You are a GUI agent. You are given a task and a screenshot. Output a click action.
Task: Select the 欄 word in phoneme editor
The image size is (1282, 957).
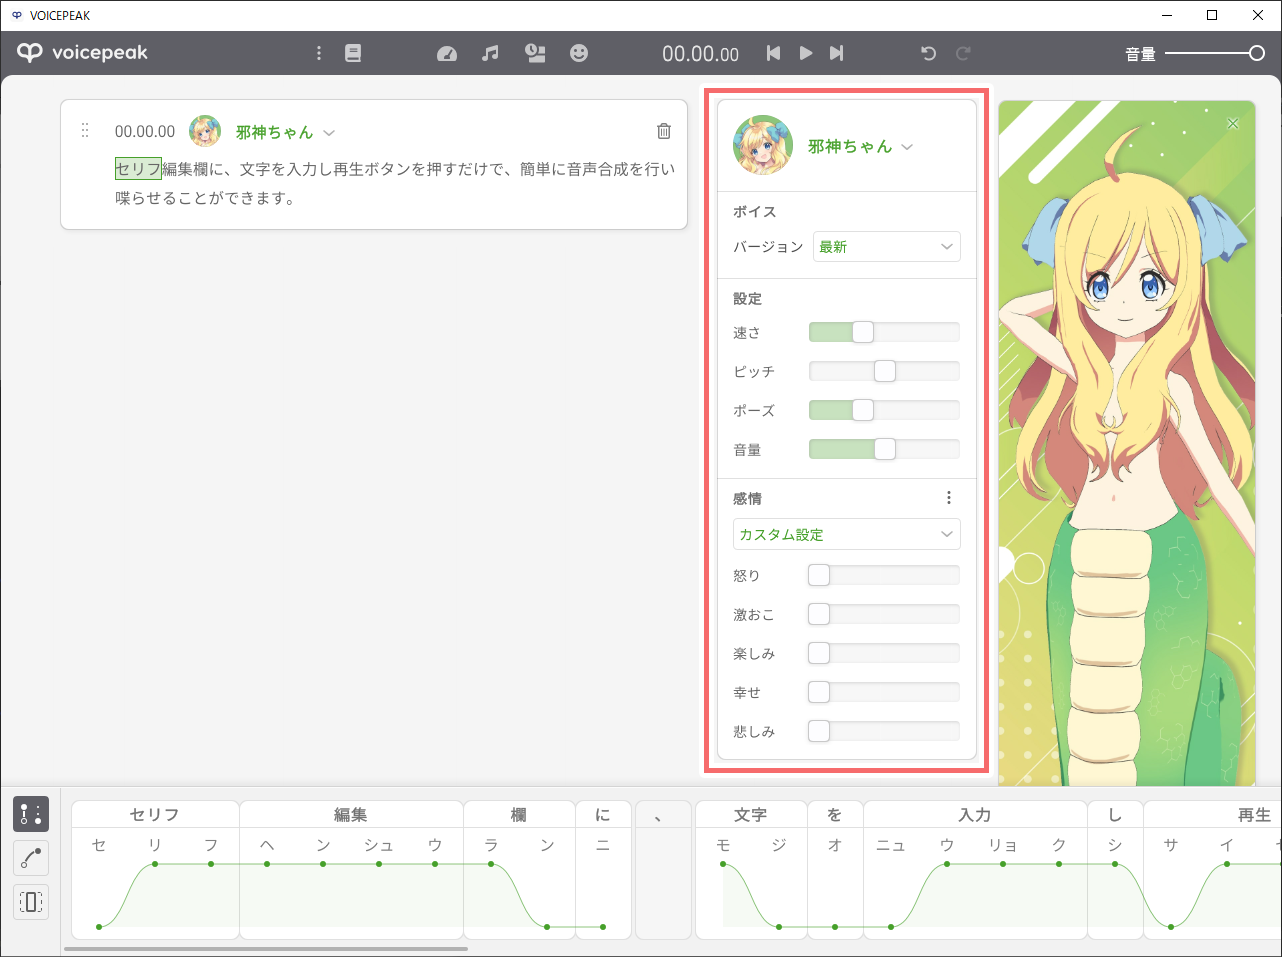(x=519, y=814)
